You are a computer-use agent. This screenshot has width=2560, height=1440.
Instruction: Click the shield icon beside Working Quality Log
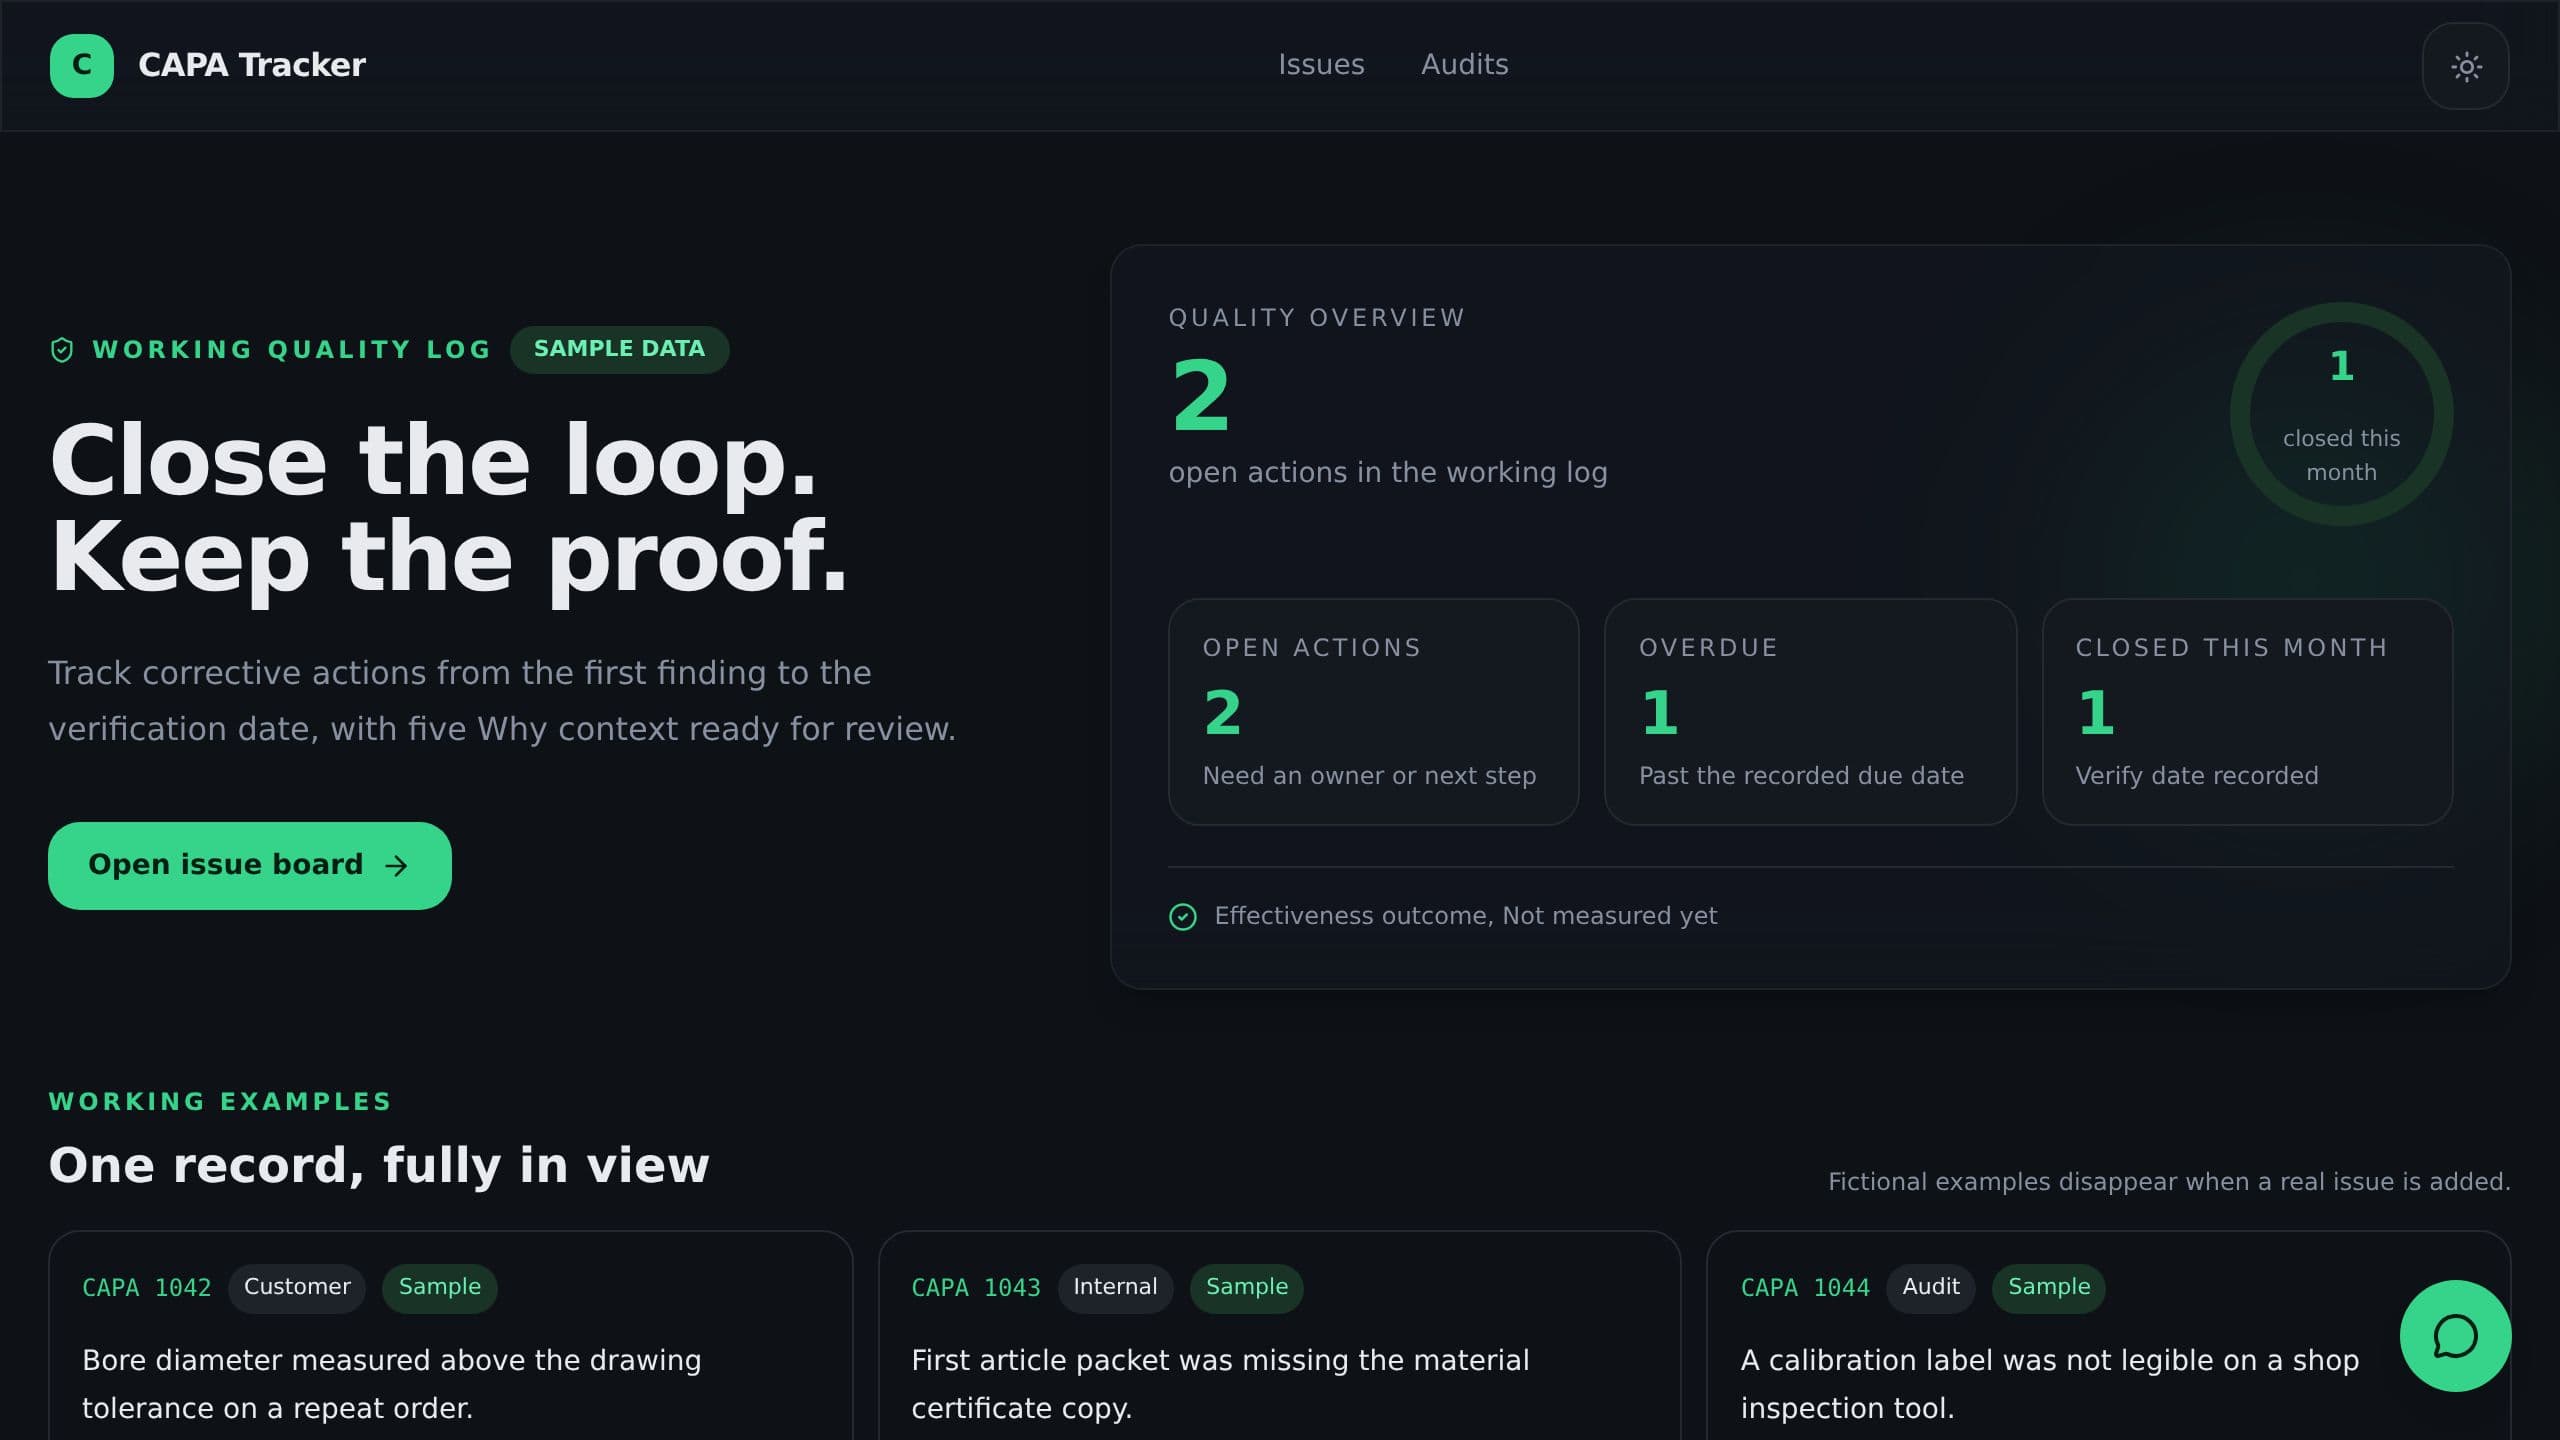(x=62, y=350)
